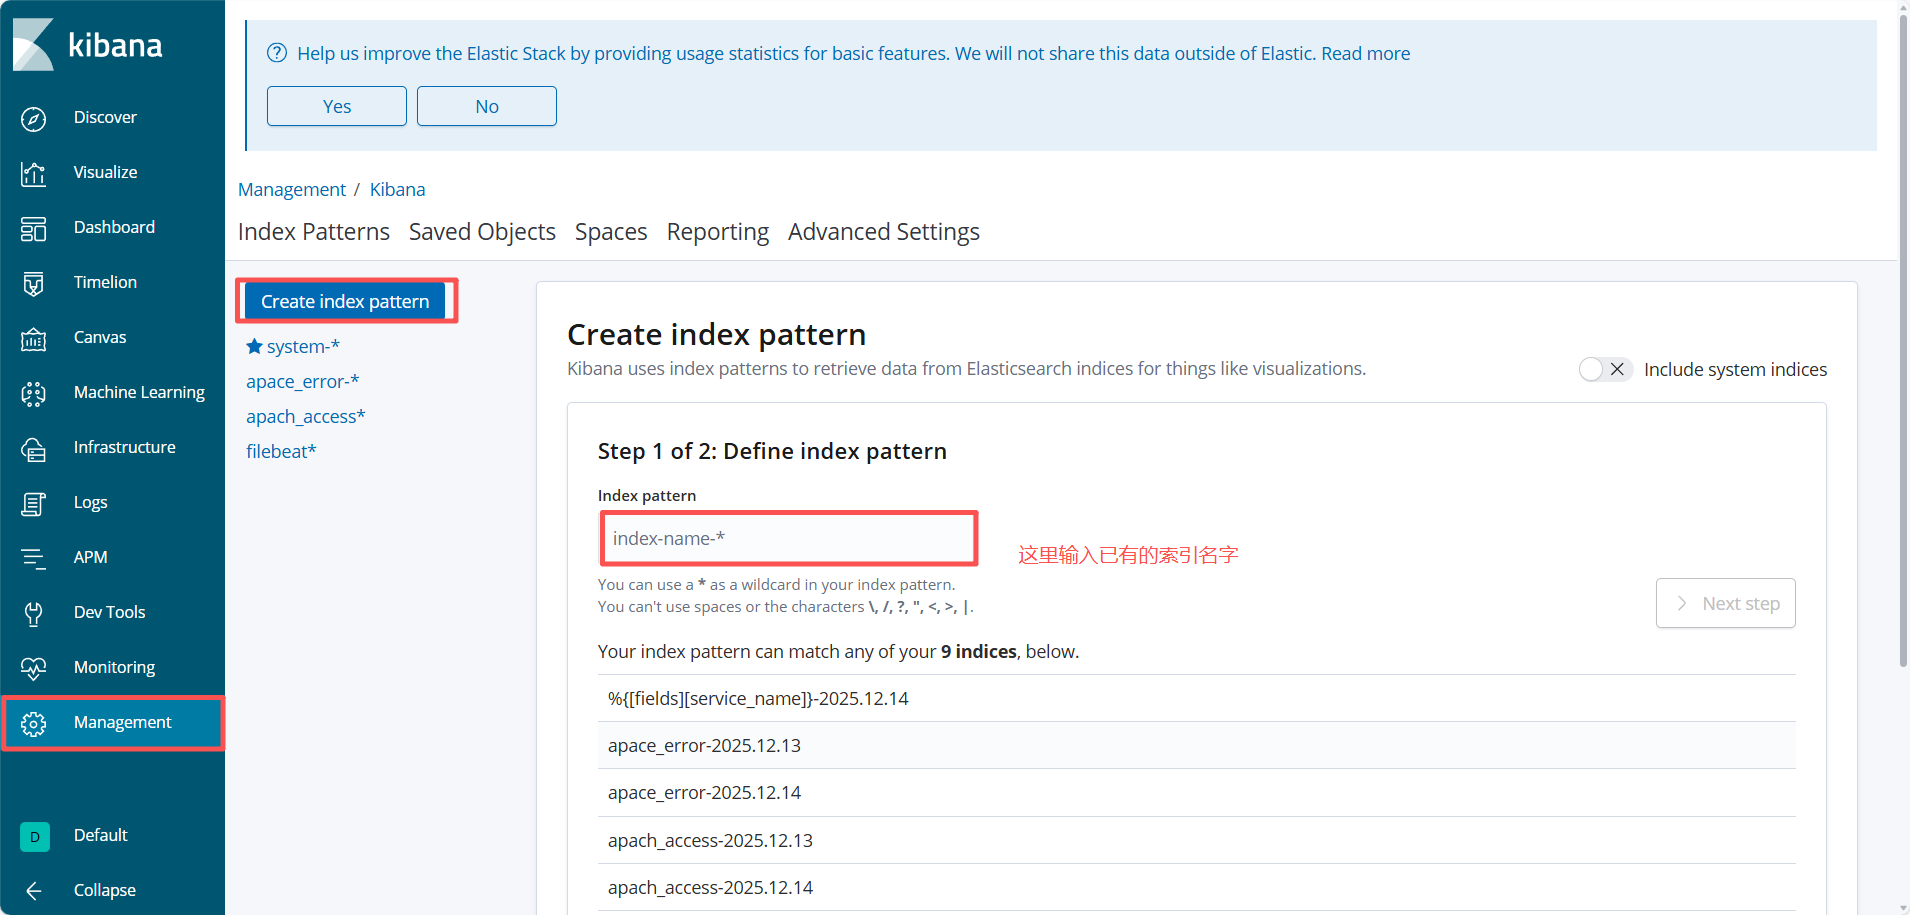Screen dimensions: 1910x915
Task: Toggle Include system indices switch
Action: pos(1605,369)
